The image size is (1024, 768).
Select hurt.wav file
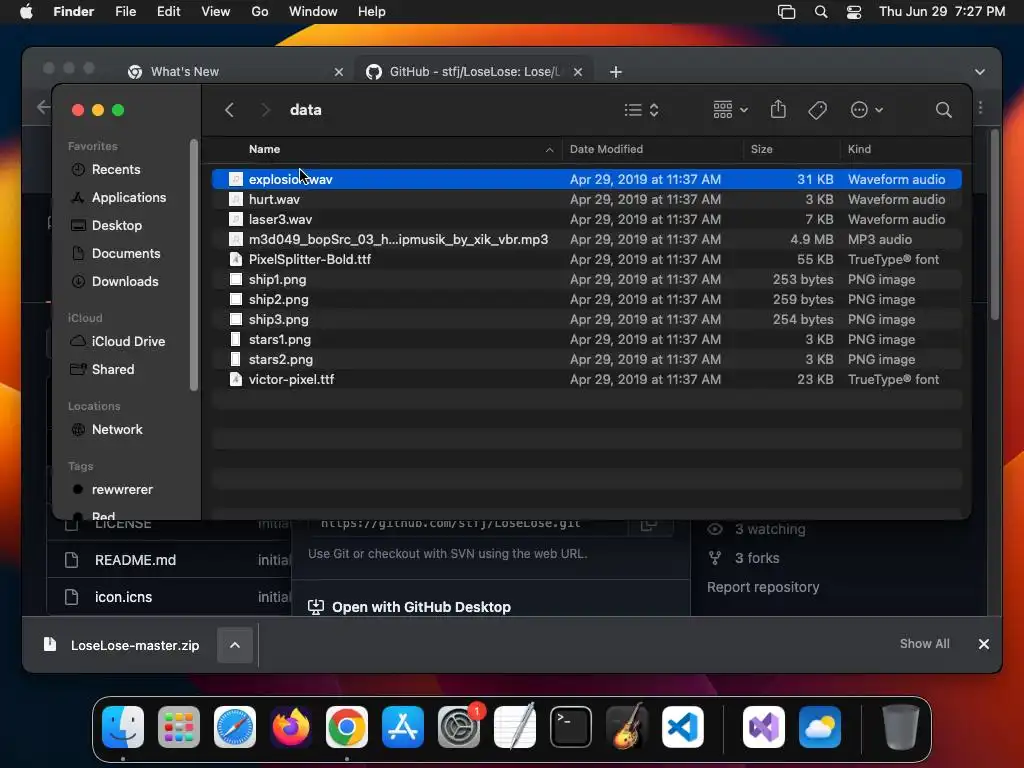(x=586, y=199)
